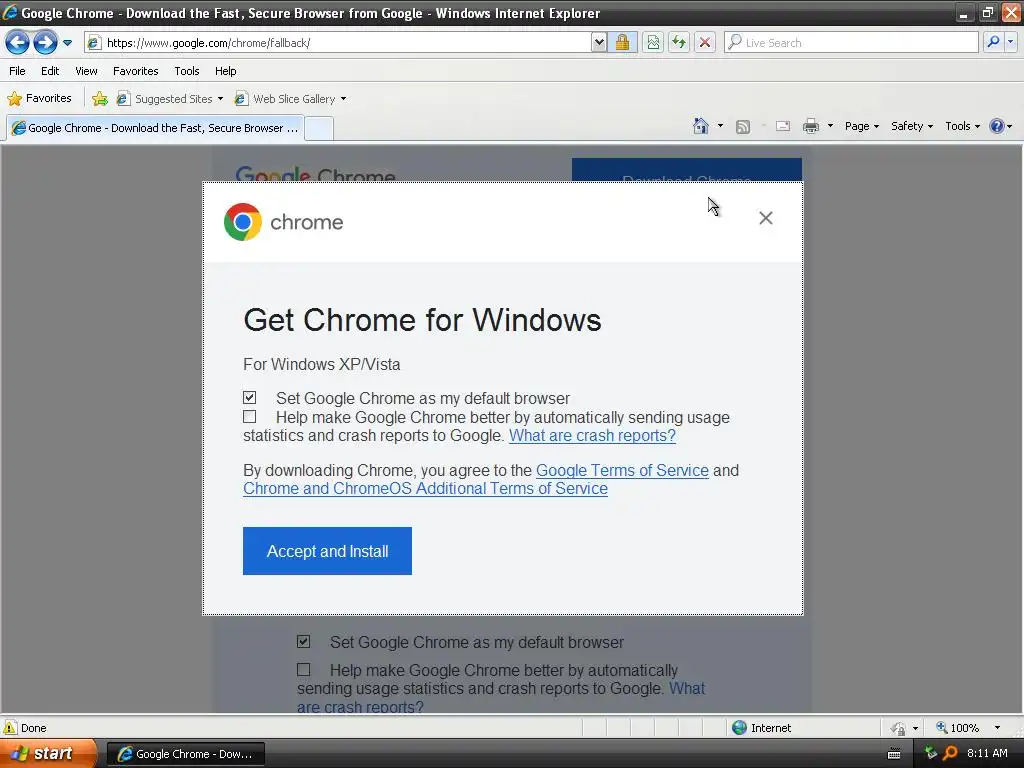
Task: Stop loading with the red X icon
Action: 705,42
